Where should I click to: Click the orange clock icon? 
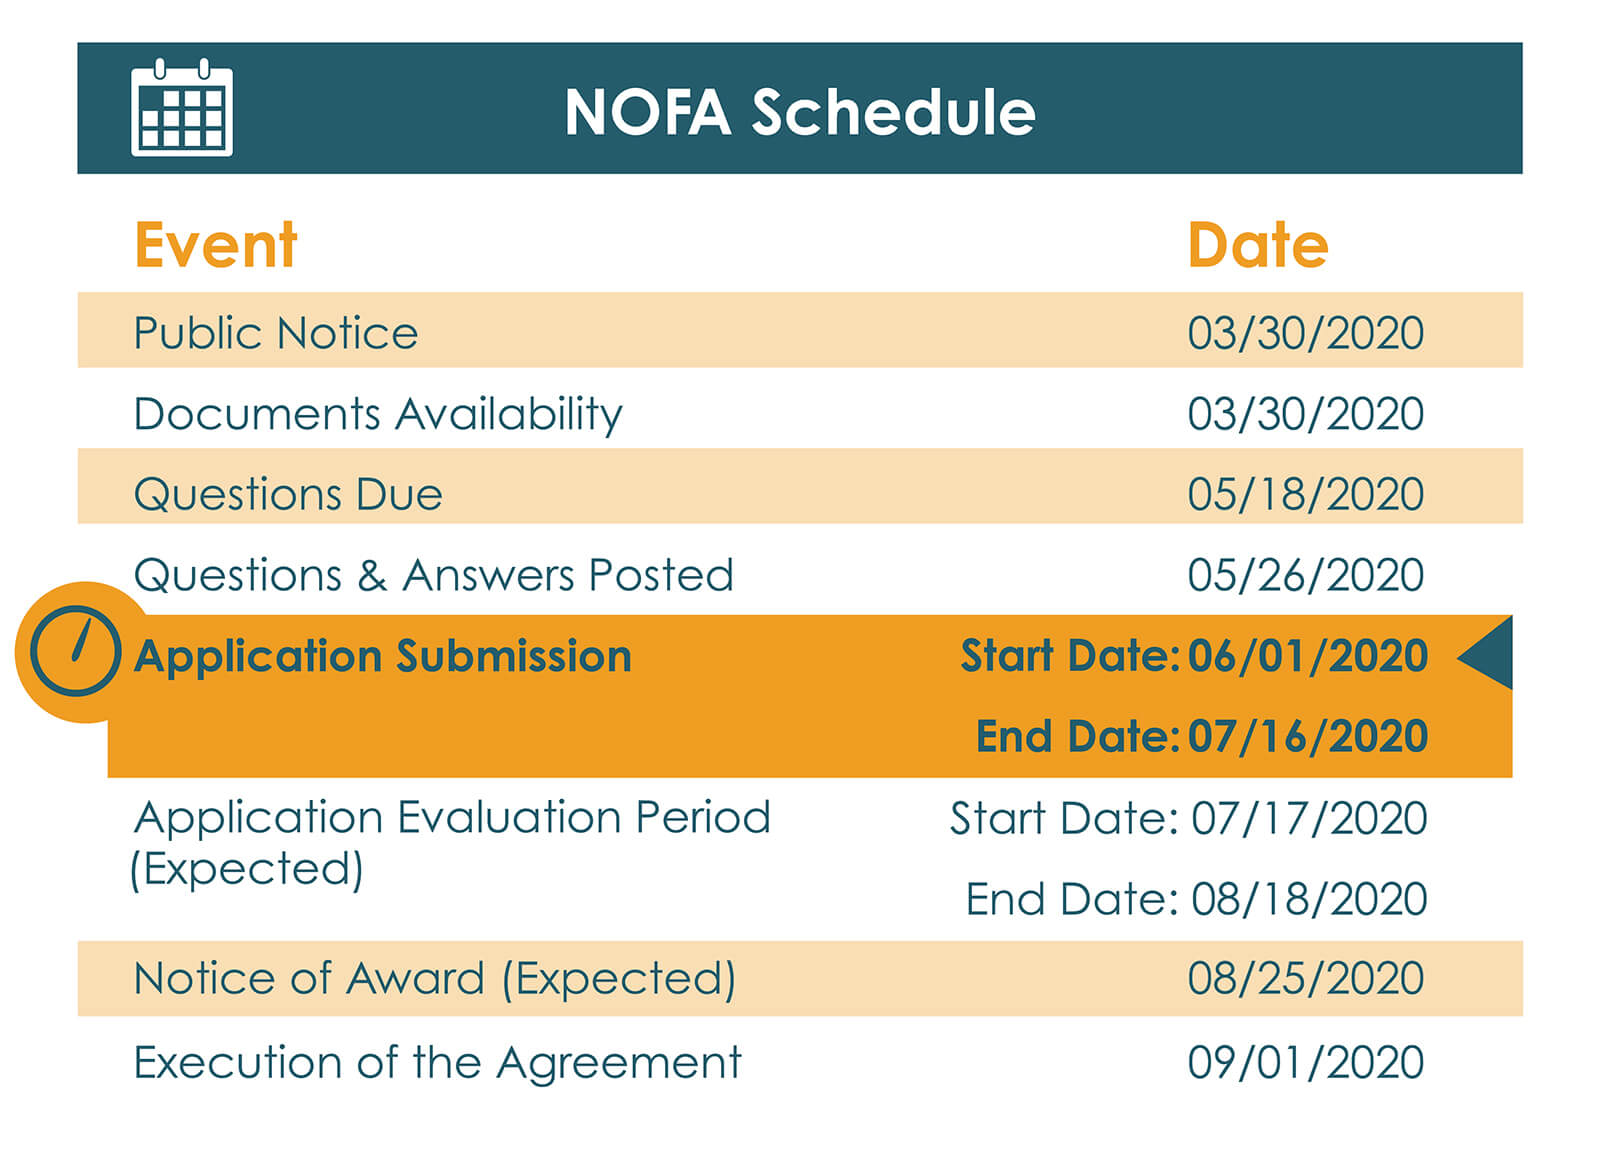[x=76, y=651]
